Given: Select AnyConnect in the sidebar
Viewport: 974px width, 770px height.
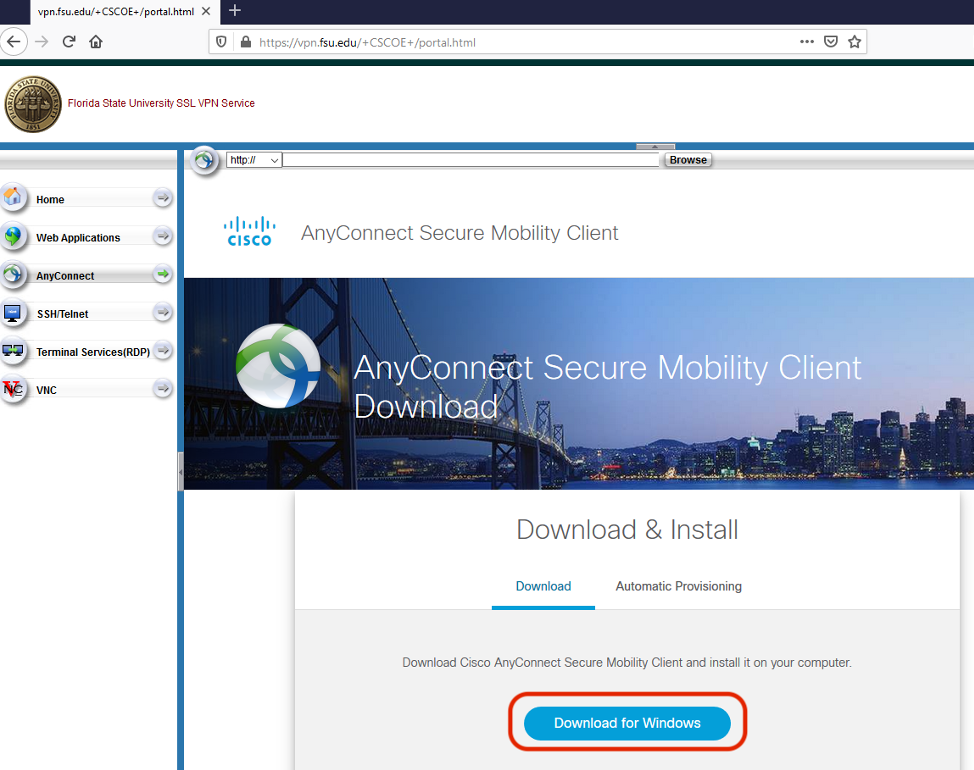Looking at the screenshot, I should (65, 276).
